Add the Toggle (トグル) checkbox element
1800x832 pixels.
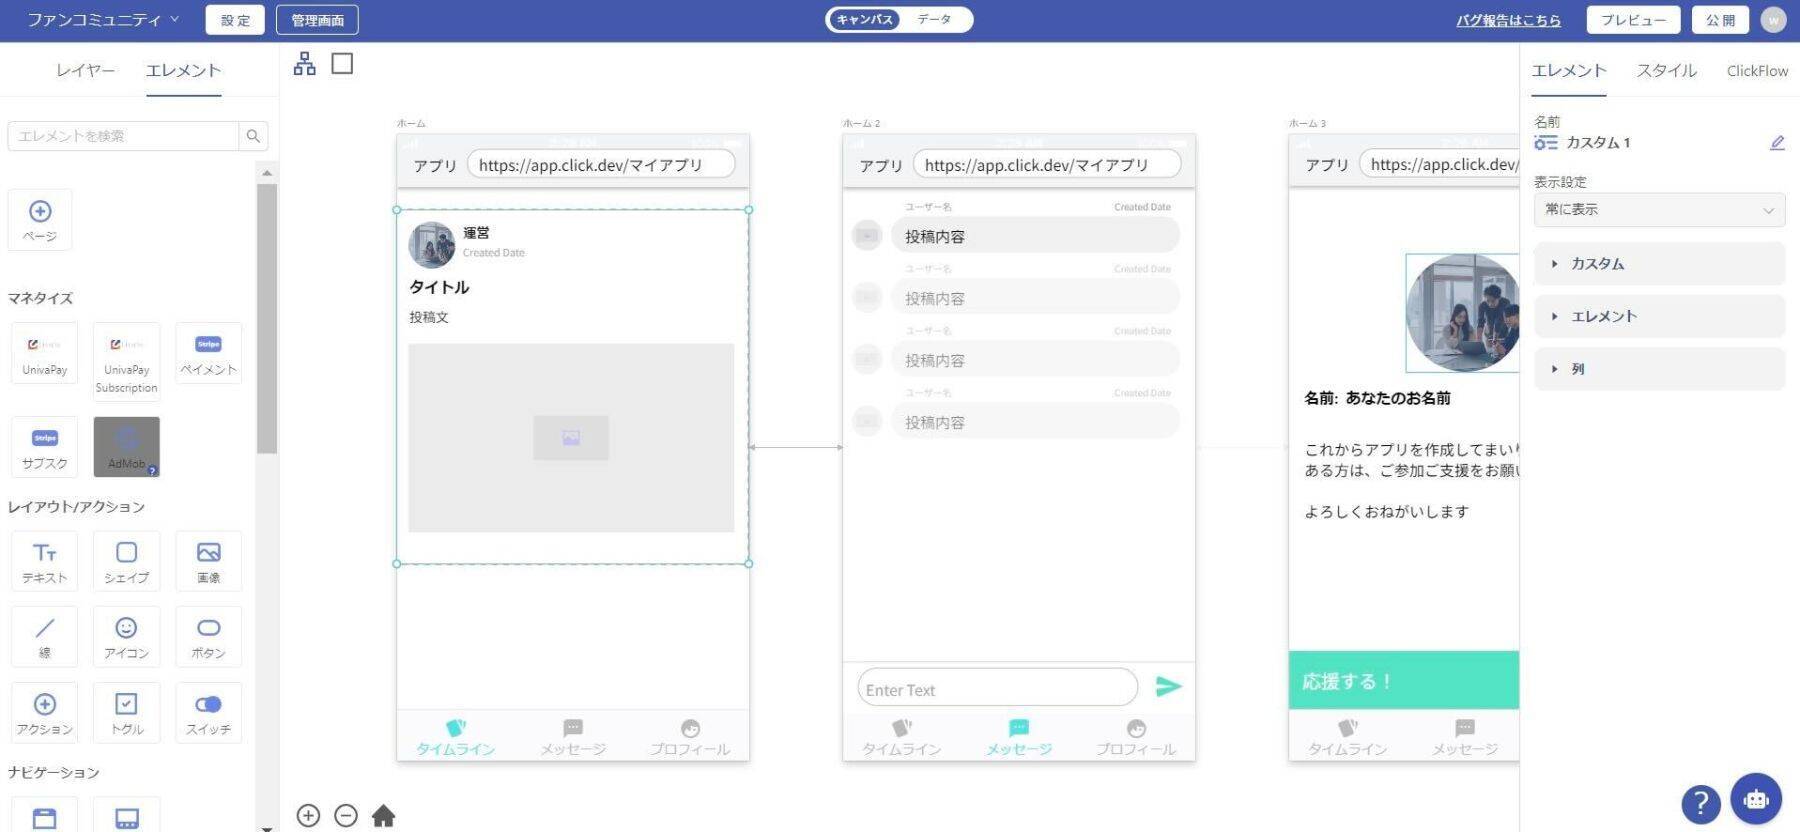pyautogui.click(x=126, y=712)
